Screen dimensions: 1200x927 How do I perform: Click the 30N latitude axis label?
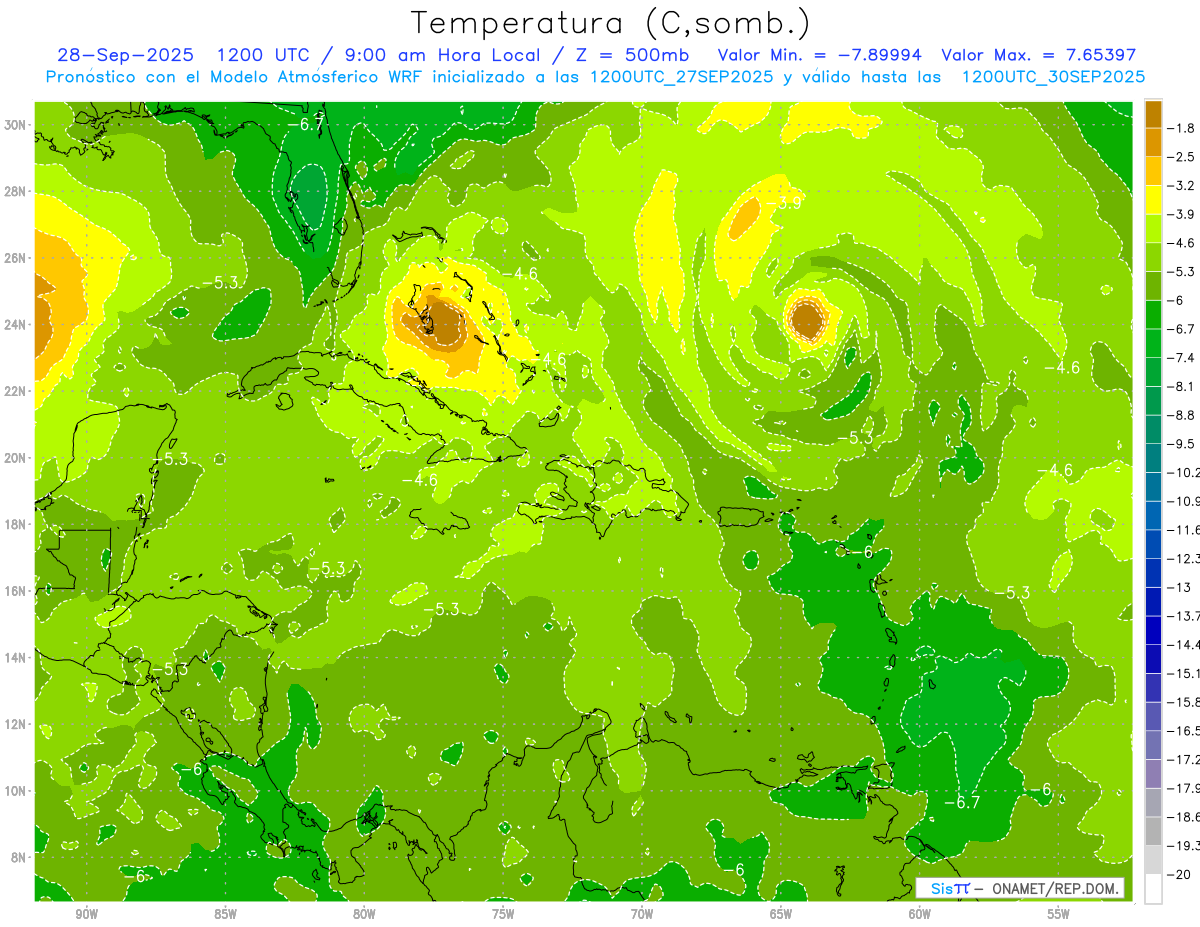[17, 125]
